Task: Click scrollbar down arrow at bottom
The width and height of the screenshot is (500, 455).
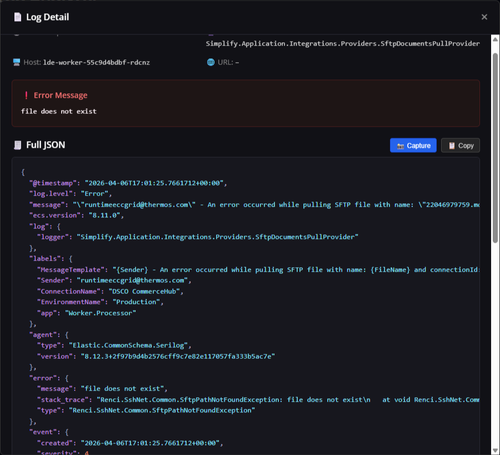Action: (x=495, y=451)
